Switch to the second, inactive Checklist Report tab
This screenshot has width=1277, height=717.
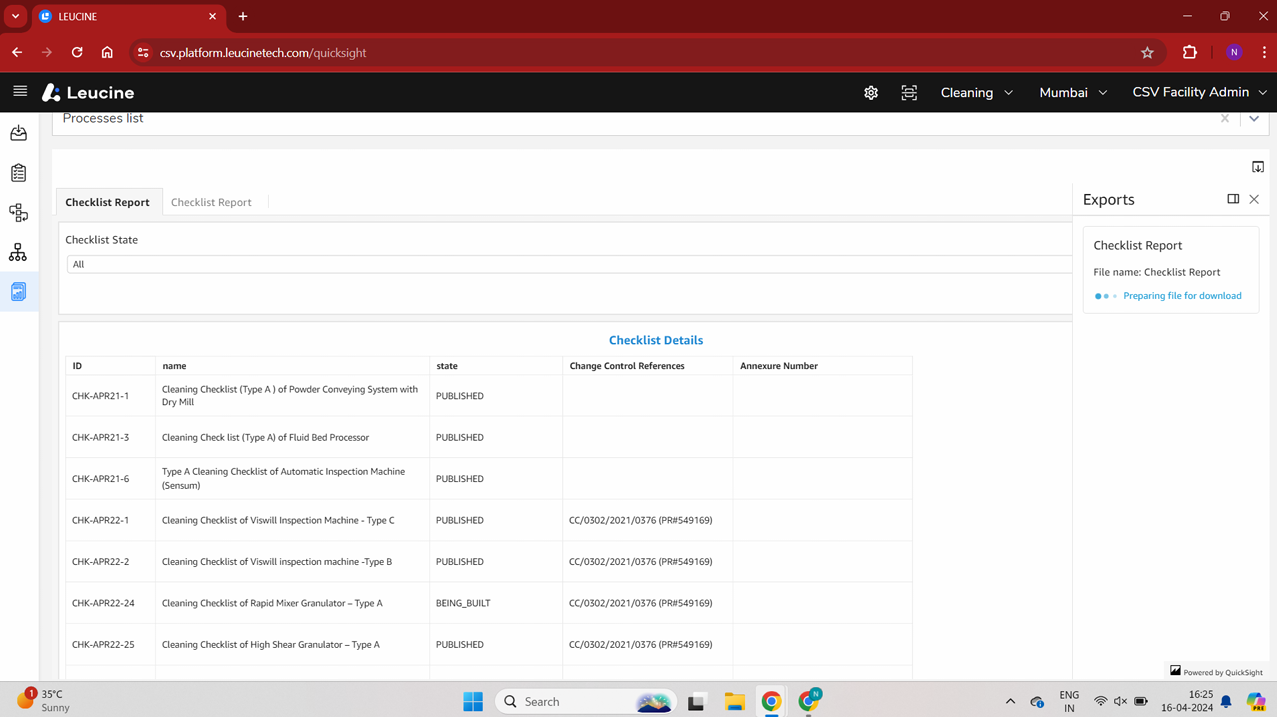[x=211, y=202]
